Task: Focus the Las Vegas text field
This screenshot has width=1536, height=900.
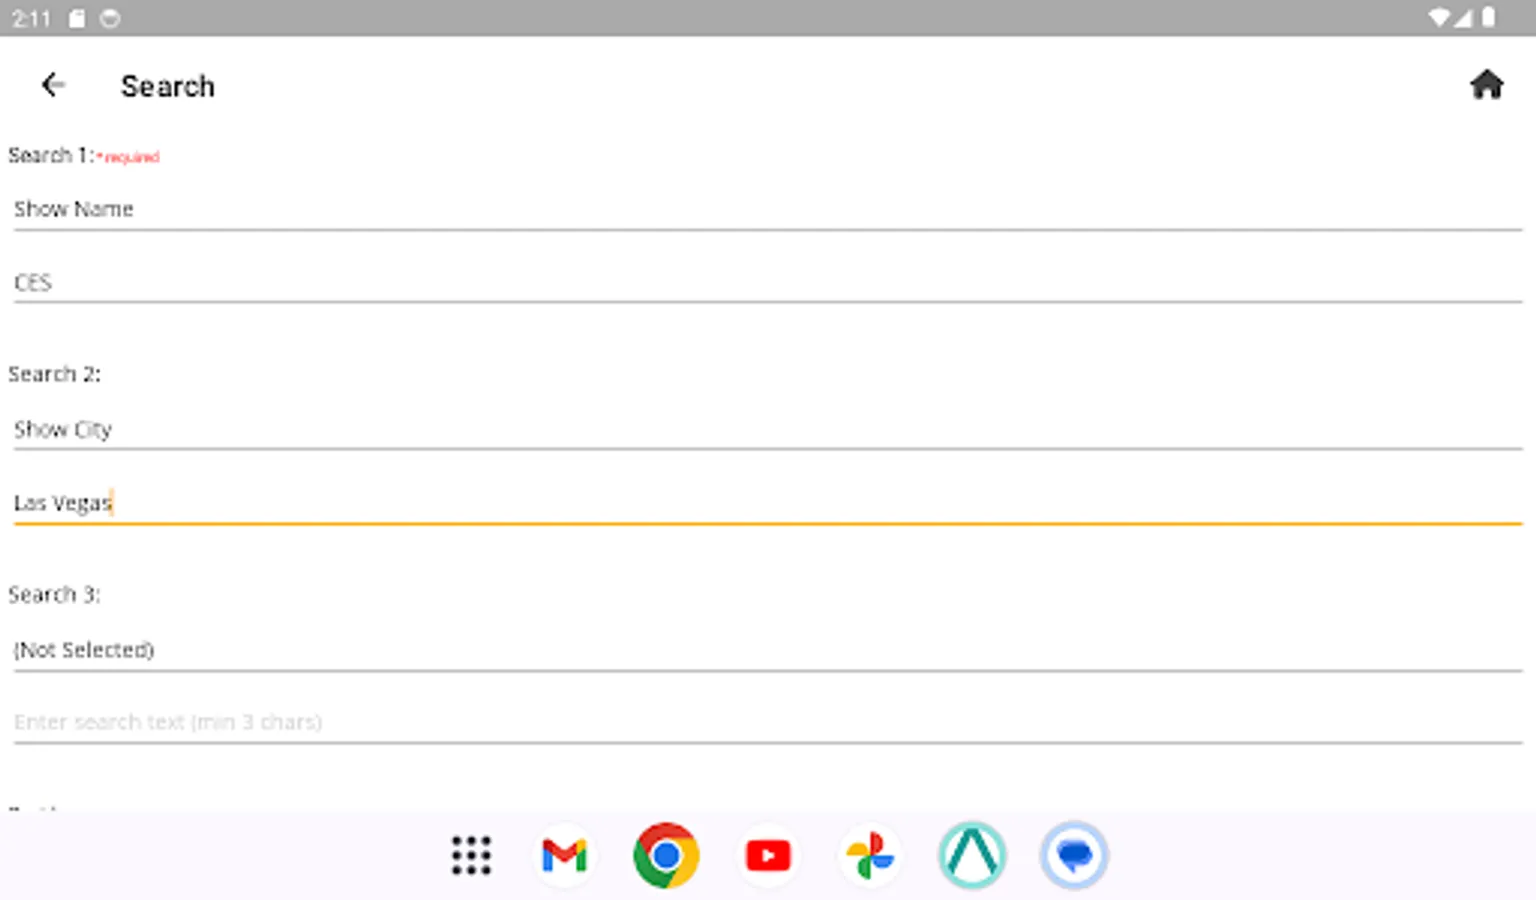Action: click(766, 503)
